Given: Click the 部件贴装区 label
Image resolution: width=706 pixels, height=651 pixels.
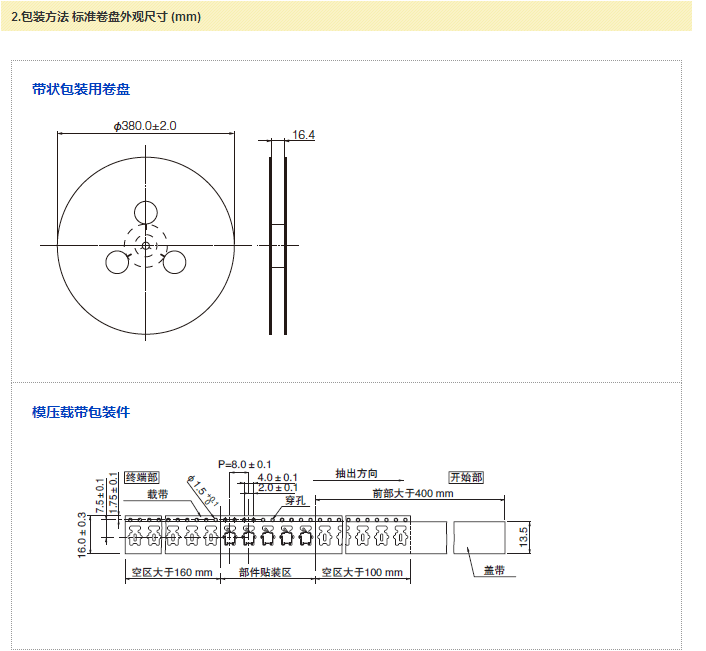Looking at the screenshot, I should [265, 573].
